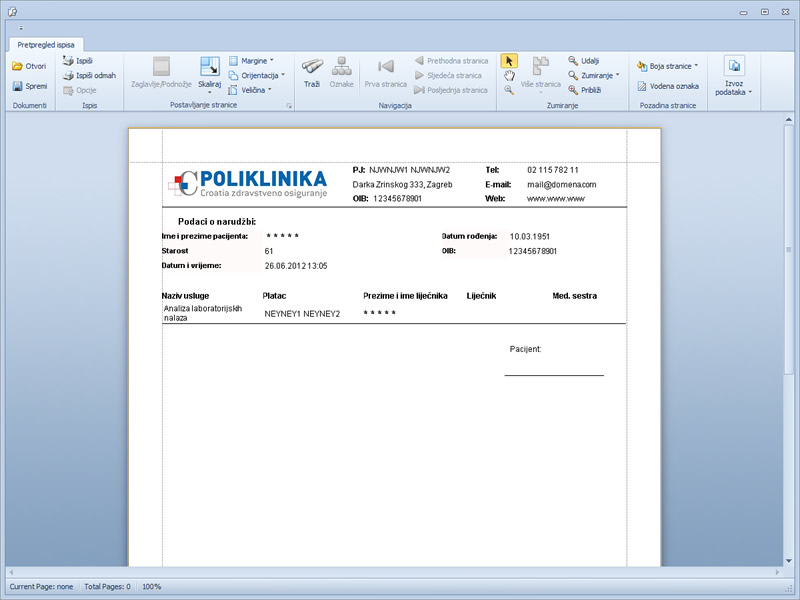Expand the Margine dropdown
Viewport: 800px width, 600px height.
tap(251, 61)
